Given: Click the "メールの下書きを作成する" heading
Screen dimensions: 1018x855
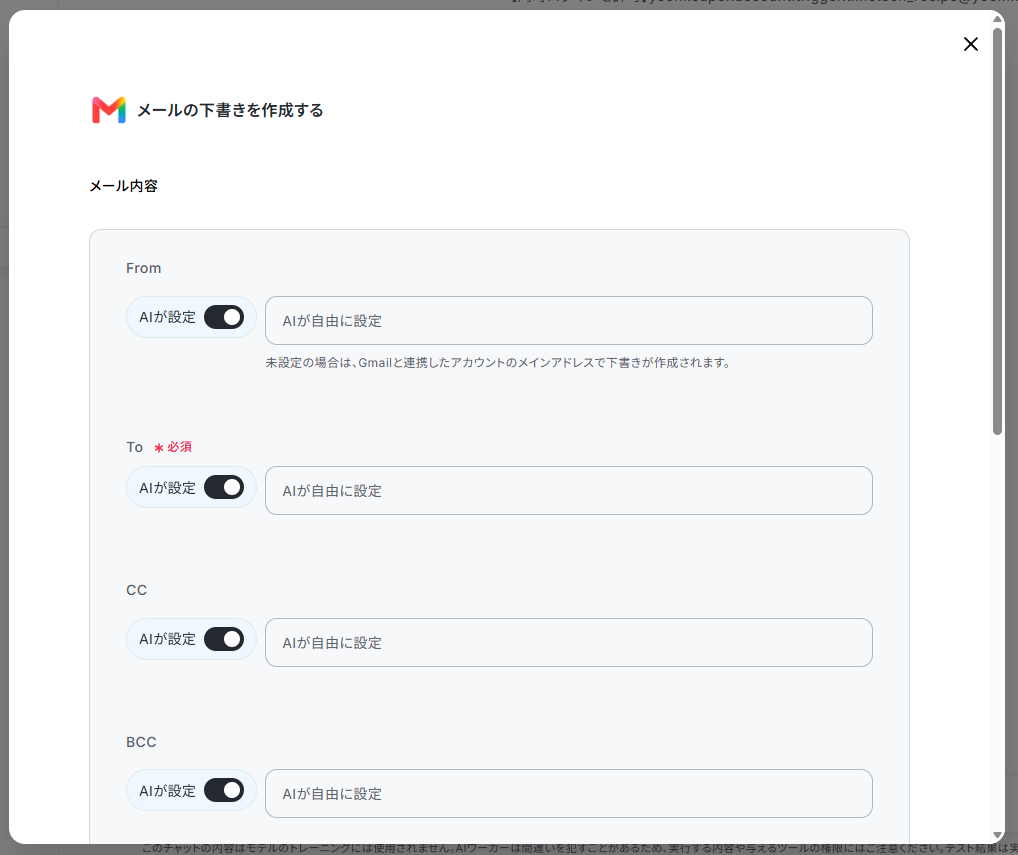Looking at the screenshot, I should [230, 110].
